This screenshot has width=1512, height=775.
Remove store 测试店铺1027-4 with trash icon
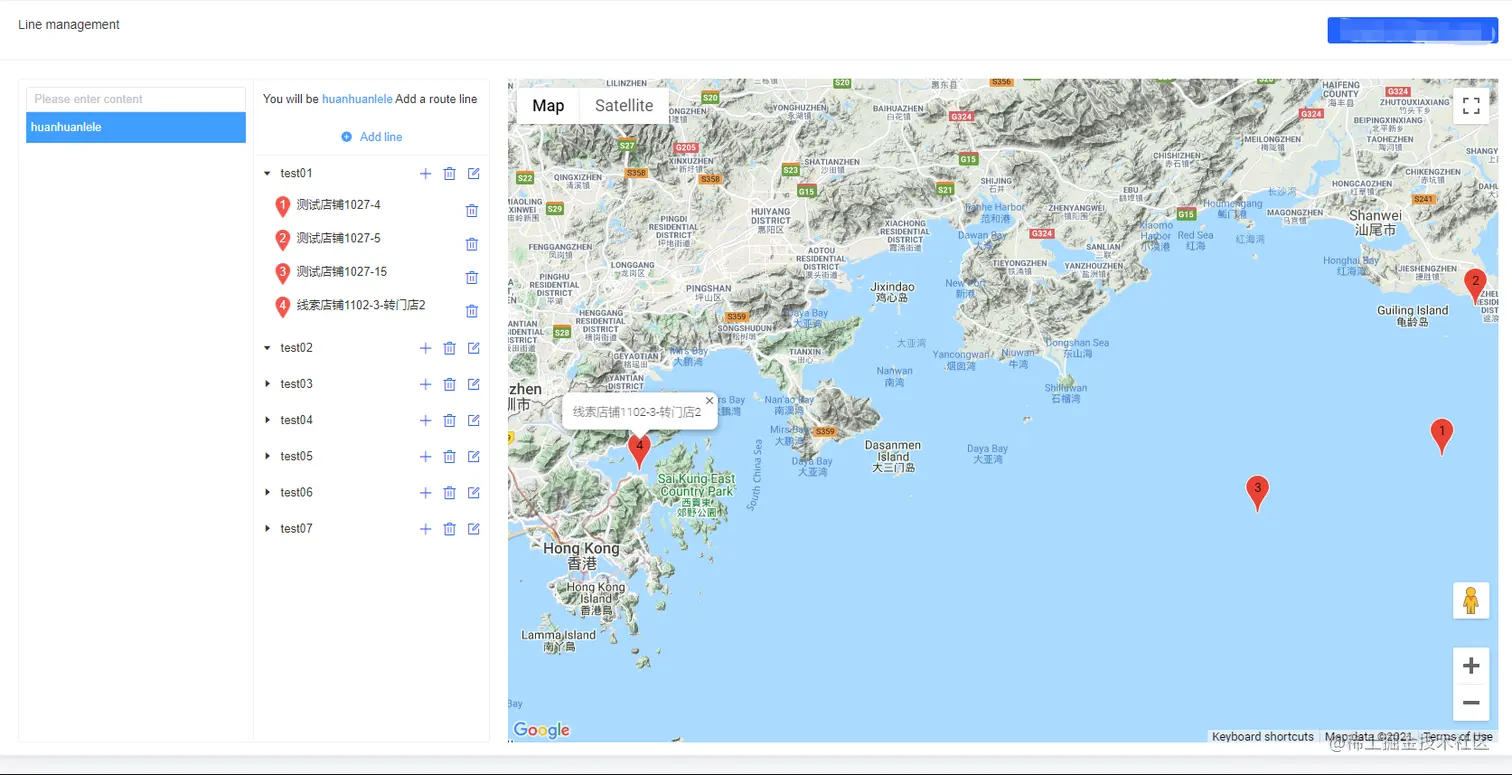point(472,211)
